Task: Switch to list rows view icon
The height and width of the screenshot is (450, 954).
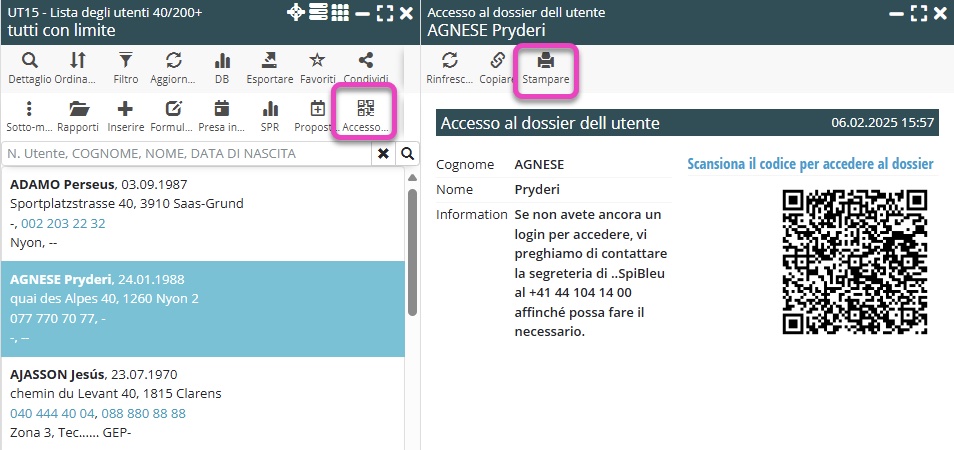Action: click(x=318, y=13)
